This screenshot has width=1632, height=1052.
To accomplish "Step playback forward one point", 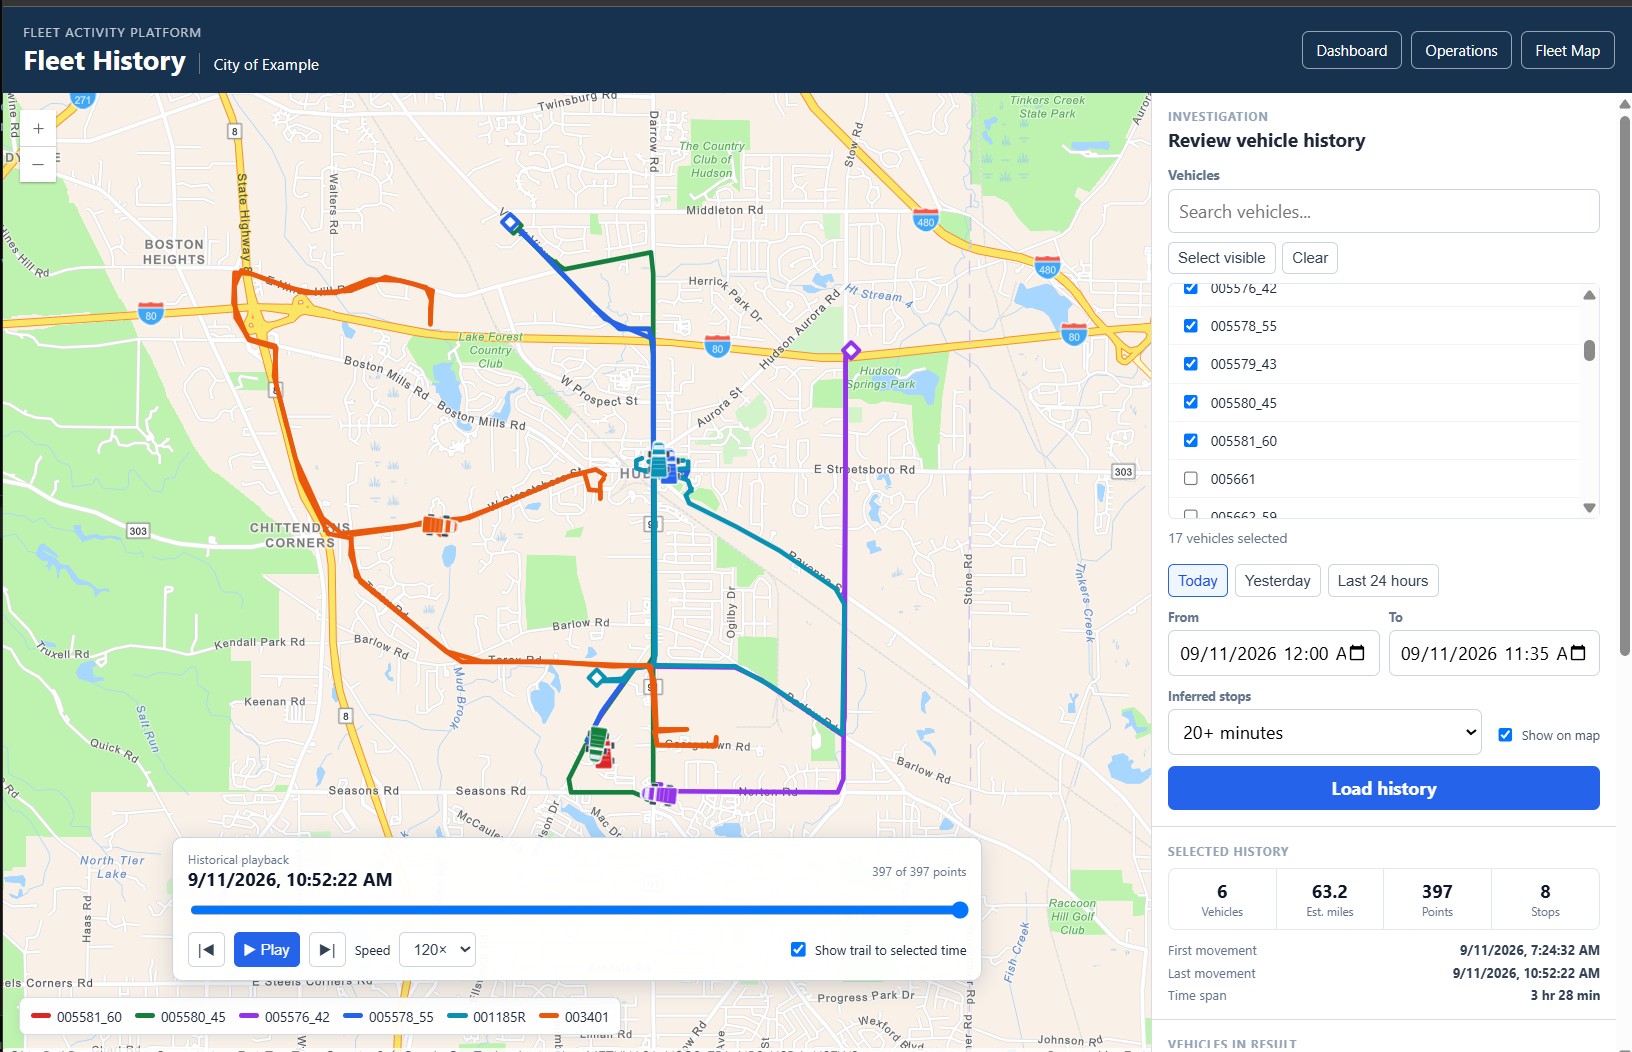I will 327,950.
